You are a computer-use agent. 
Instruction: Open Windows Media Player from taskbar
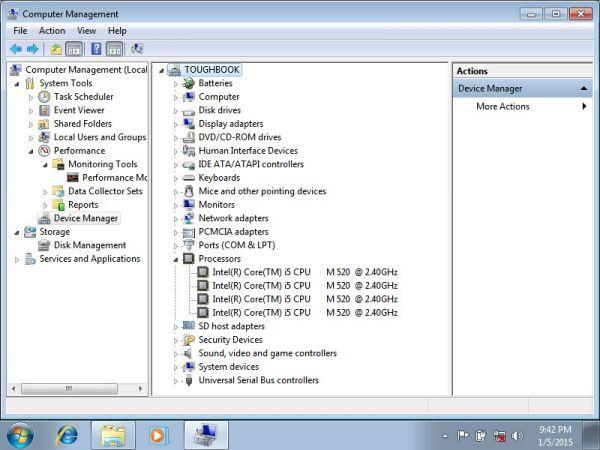(158, 435)
